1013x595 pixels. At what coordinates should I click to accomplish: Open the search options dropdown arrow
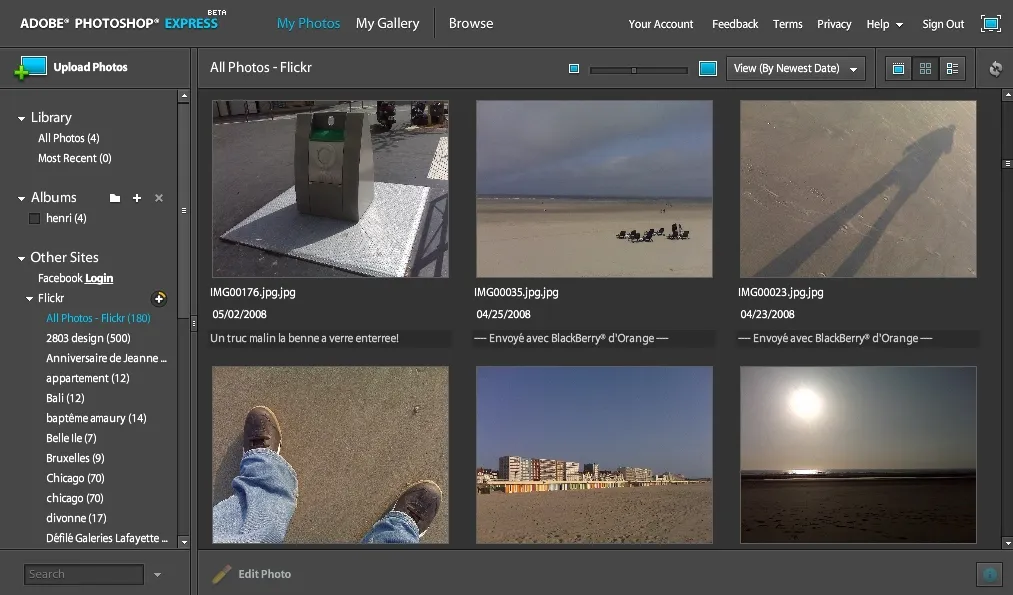coord(157,574)
